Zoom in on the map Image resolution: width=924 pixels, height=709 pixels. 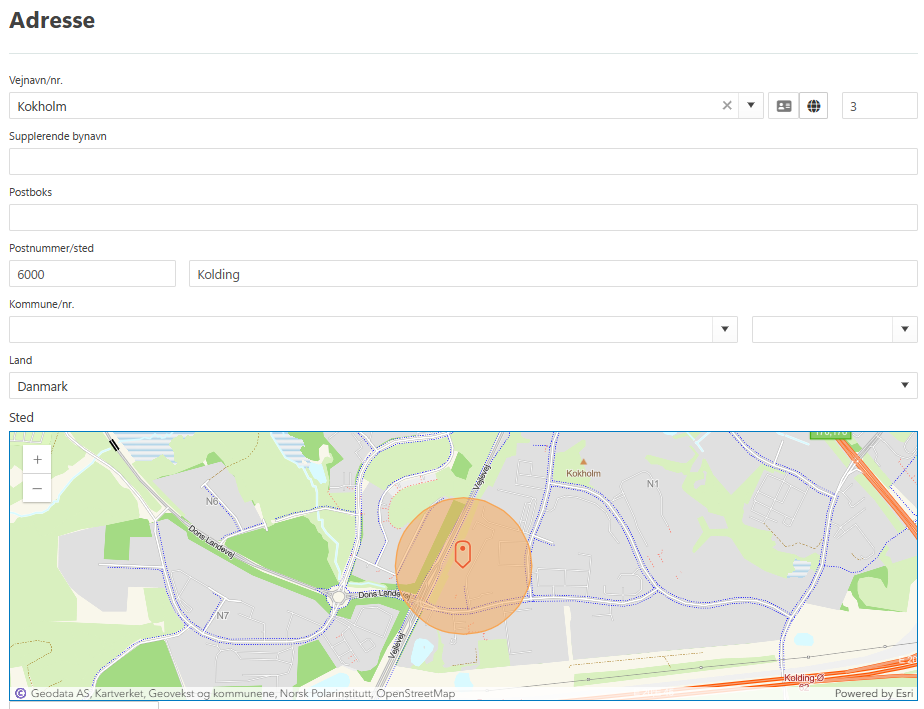(x=37, y=460)
